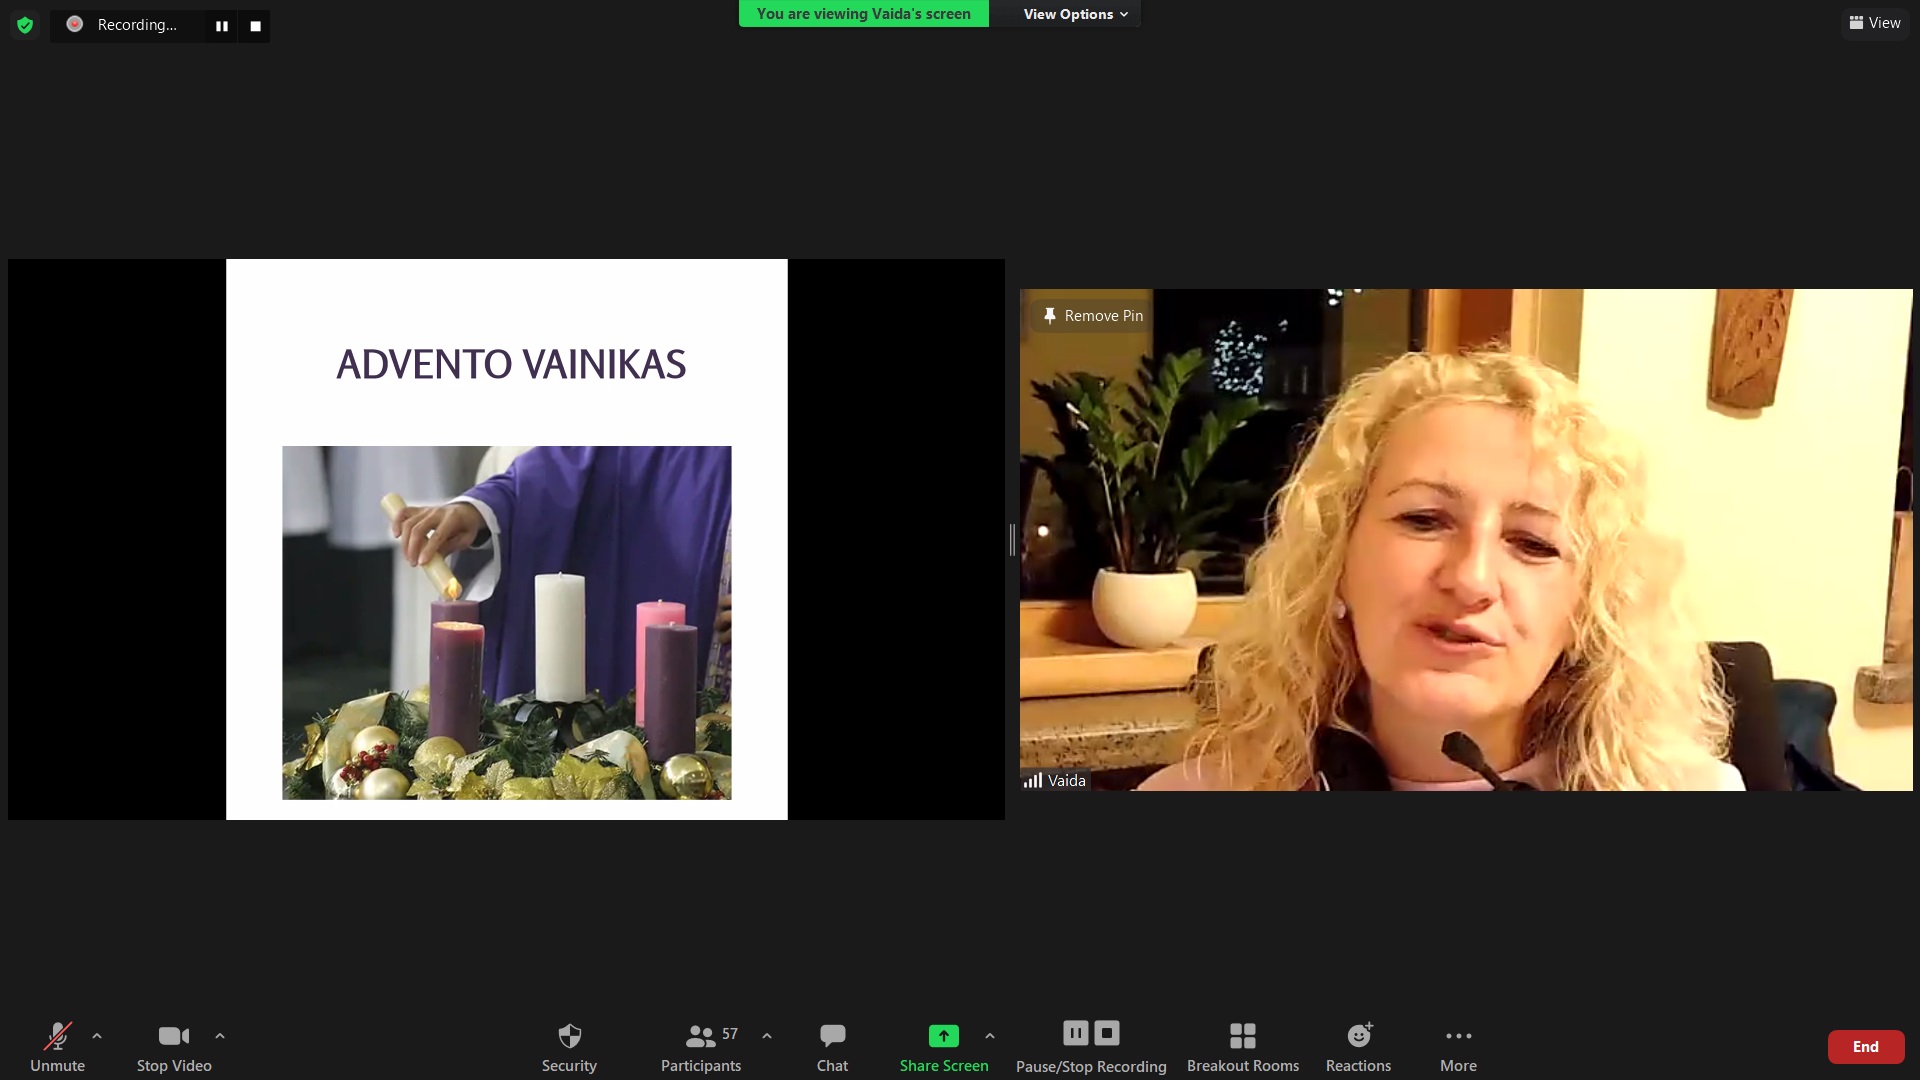Image resolution: width=1920 pixels, height=1080 pixels.
Task: Pause the recording in top-left indicator
Action: point(222,26)
